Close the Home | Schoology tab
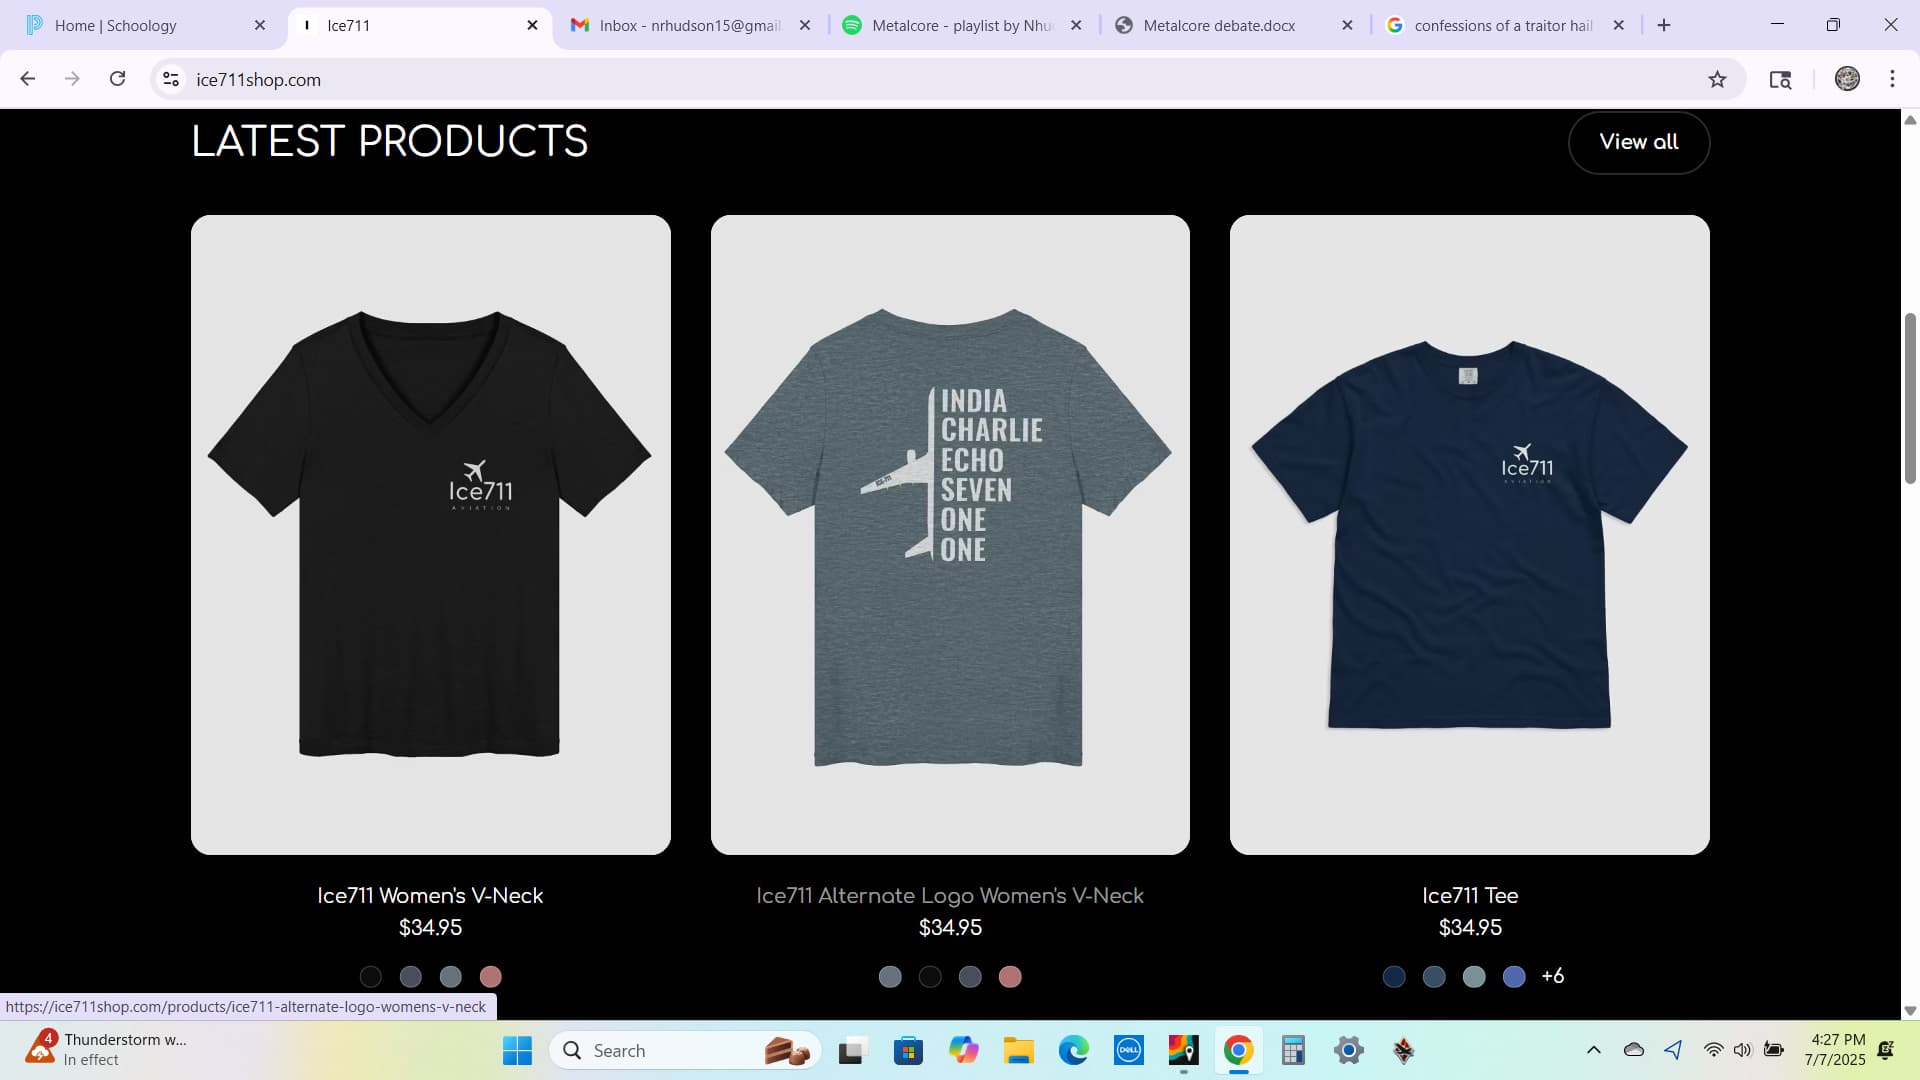This screenshot has height=1080, width=1920. (x=260, y=25)
